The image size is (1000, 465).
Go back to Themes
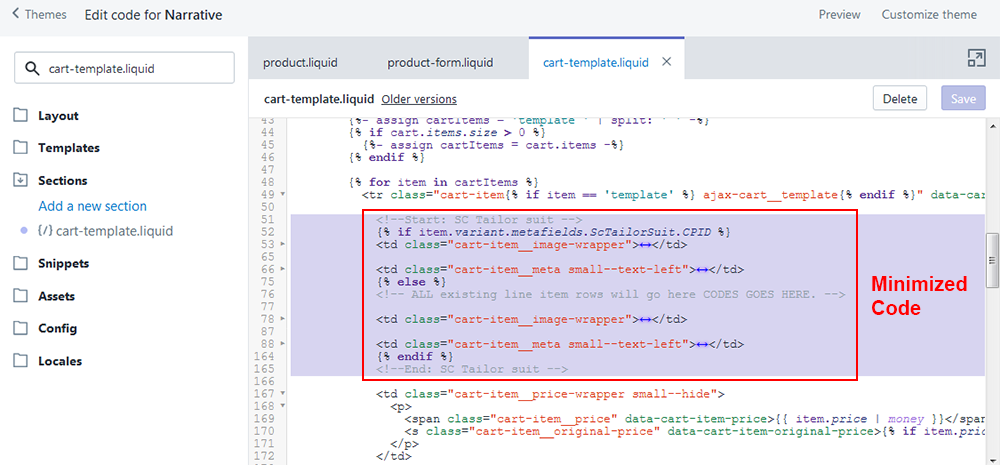(39, 15)
